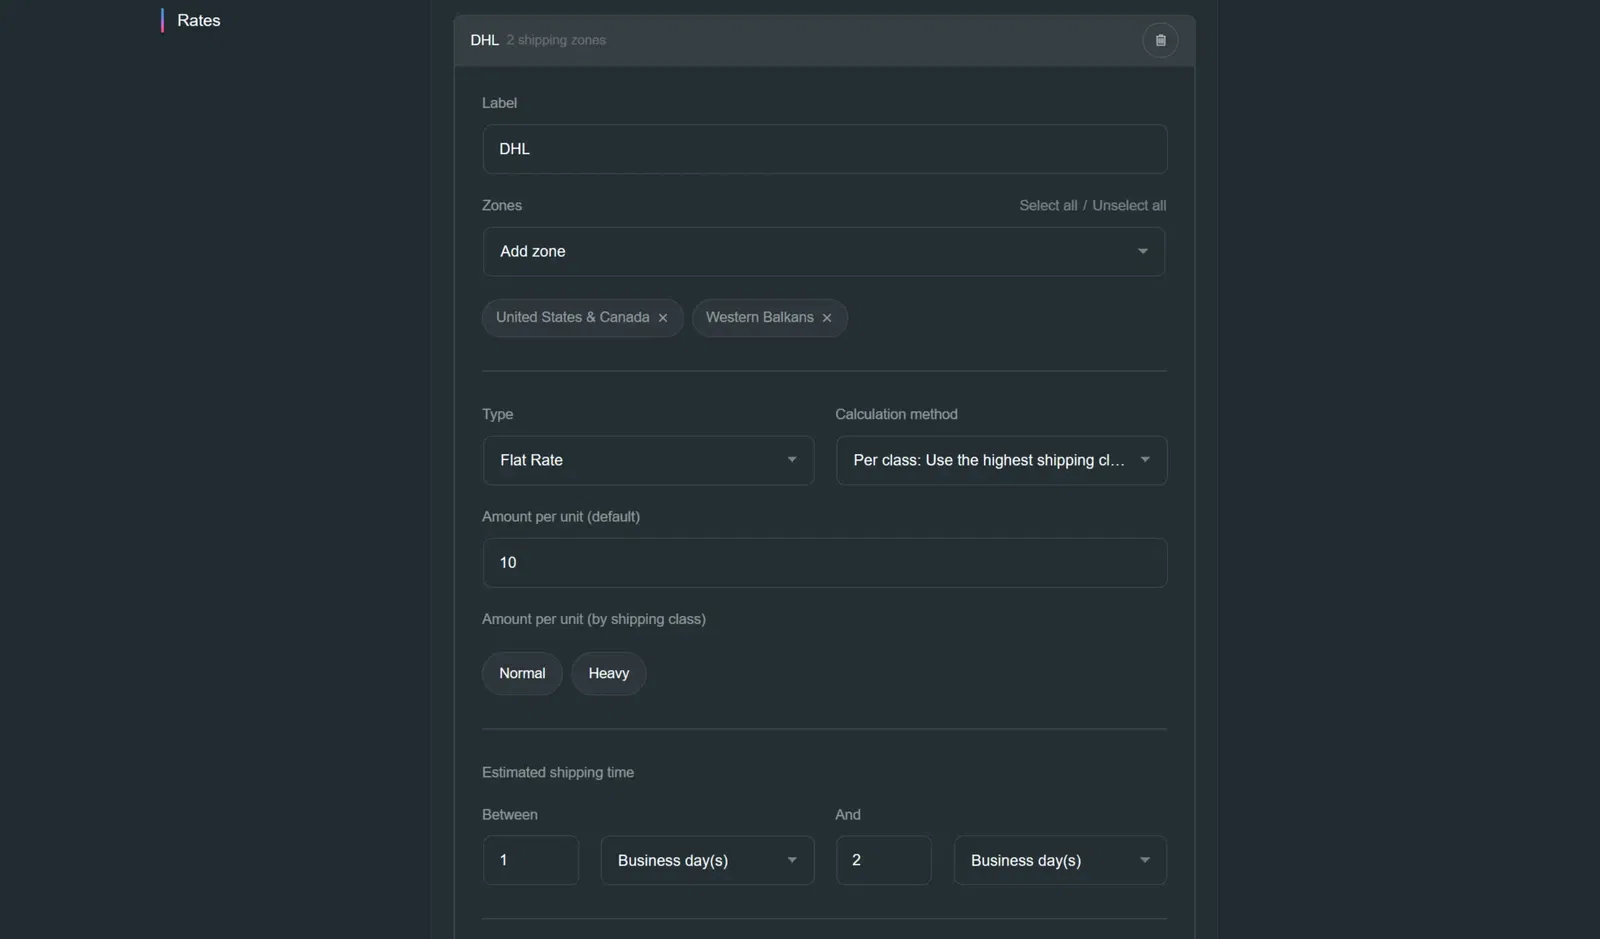Image resolution: width=1600 pixels, height=939 pixels.
Task: Open the Business day(s) chevron under Between
Action: (791, 860)
